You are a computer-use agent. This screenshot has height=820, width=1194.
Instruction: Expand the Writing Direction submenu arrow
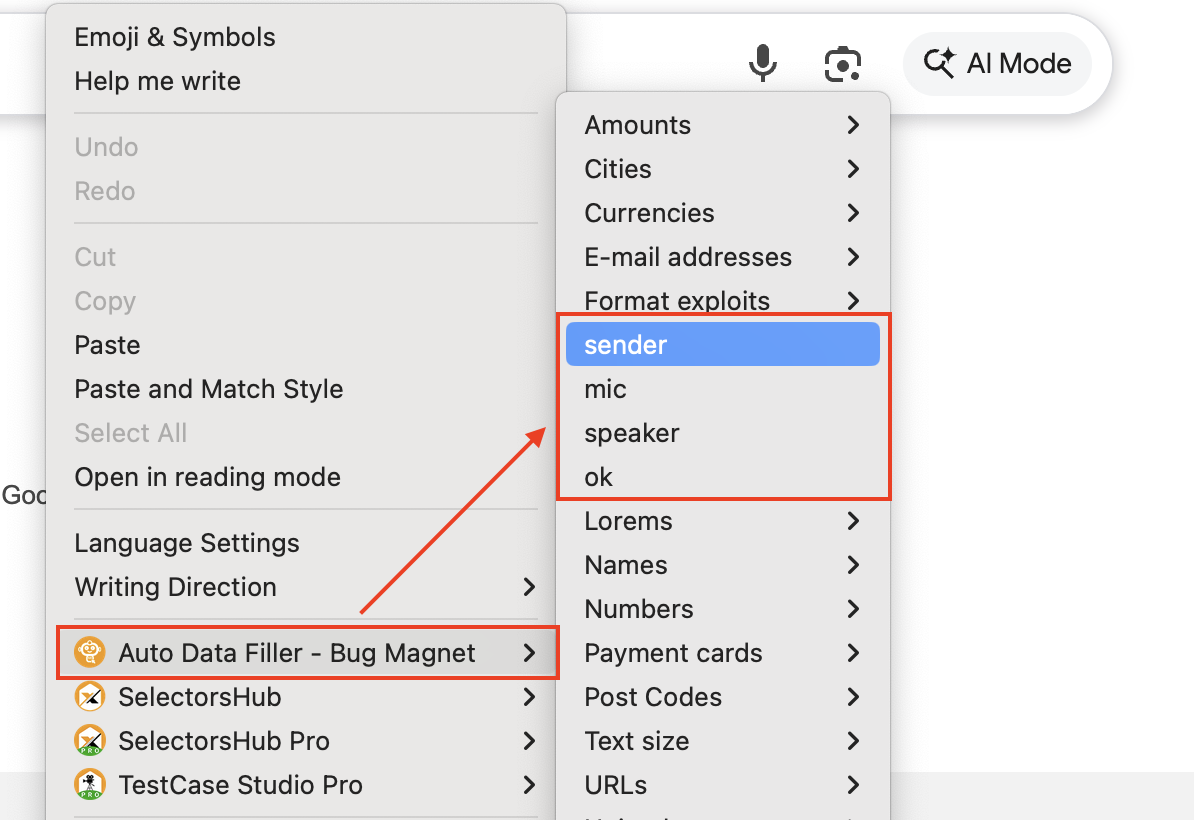point(529,587)
